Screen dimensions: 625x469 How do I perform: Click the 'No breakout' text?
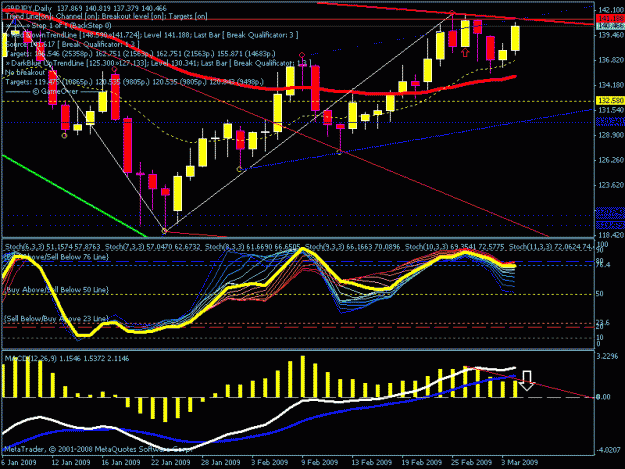point(25,73)
